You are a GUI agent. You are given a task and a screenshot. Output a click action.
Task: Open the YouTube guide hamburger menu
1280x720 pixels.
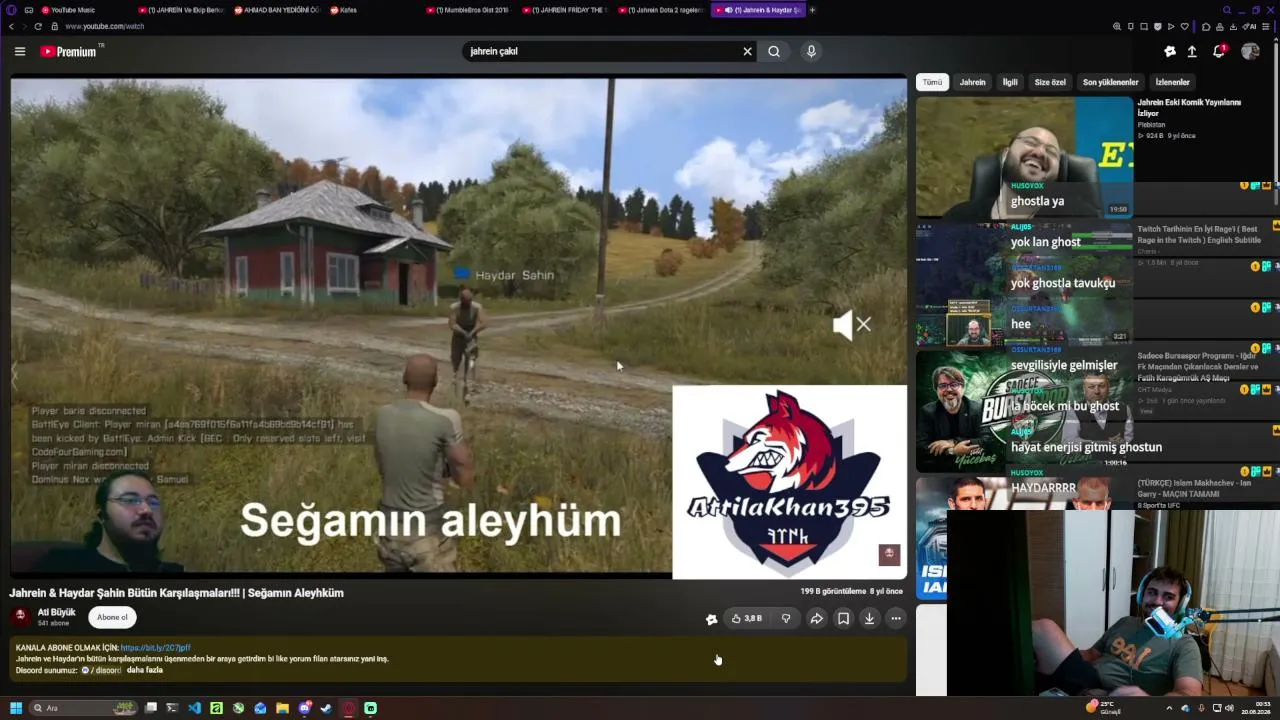pos(20,51)
